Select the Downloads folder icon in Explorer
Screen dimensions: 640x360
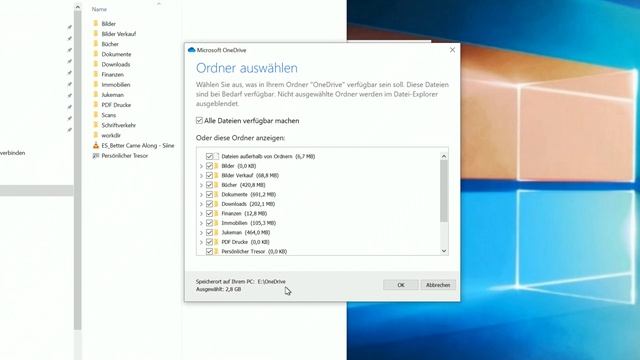click(96, 64)
